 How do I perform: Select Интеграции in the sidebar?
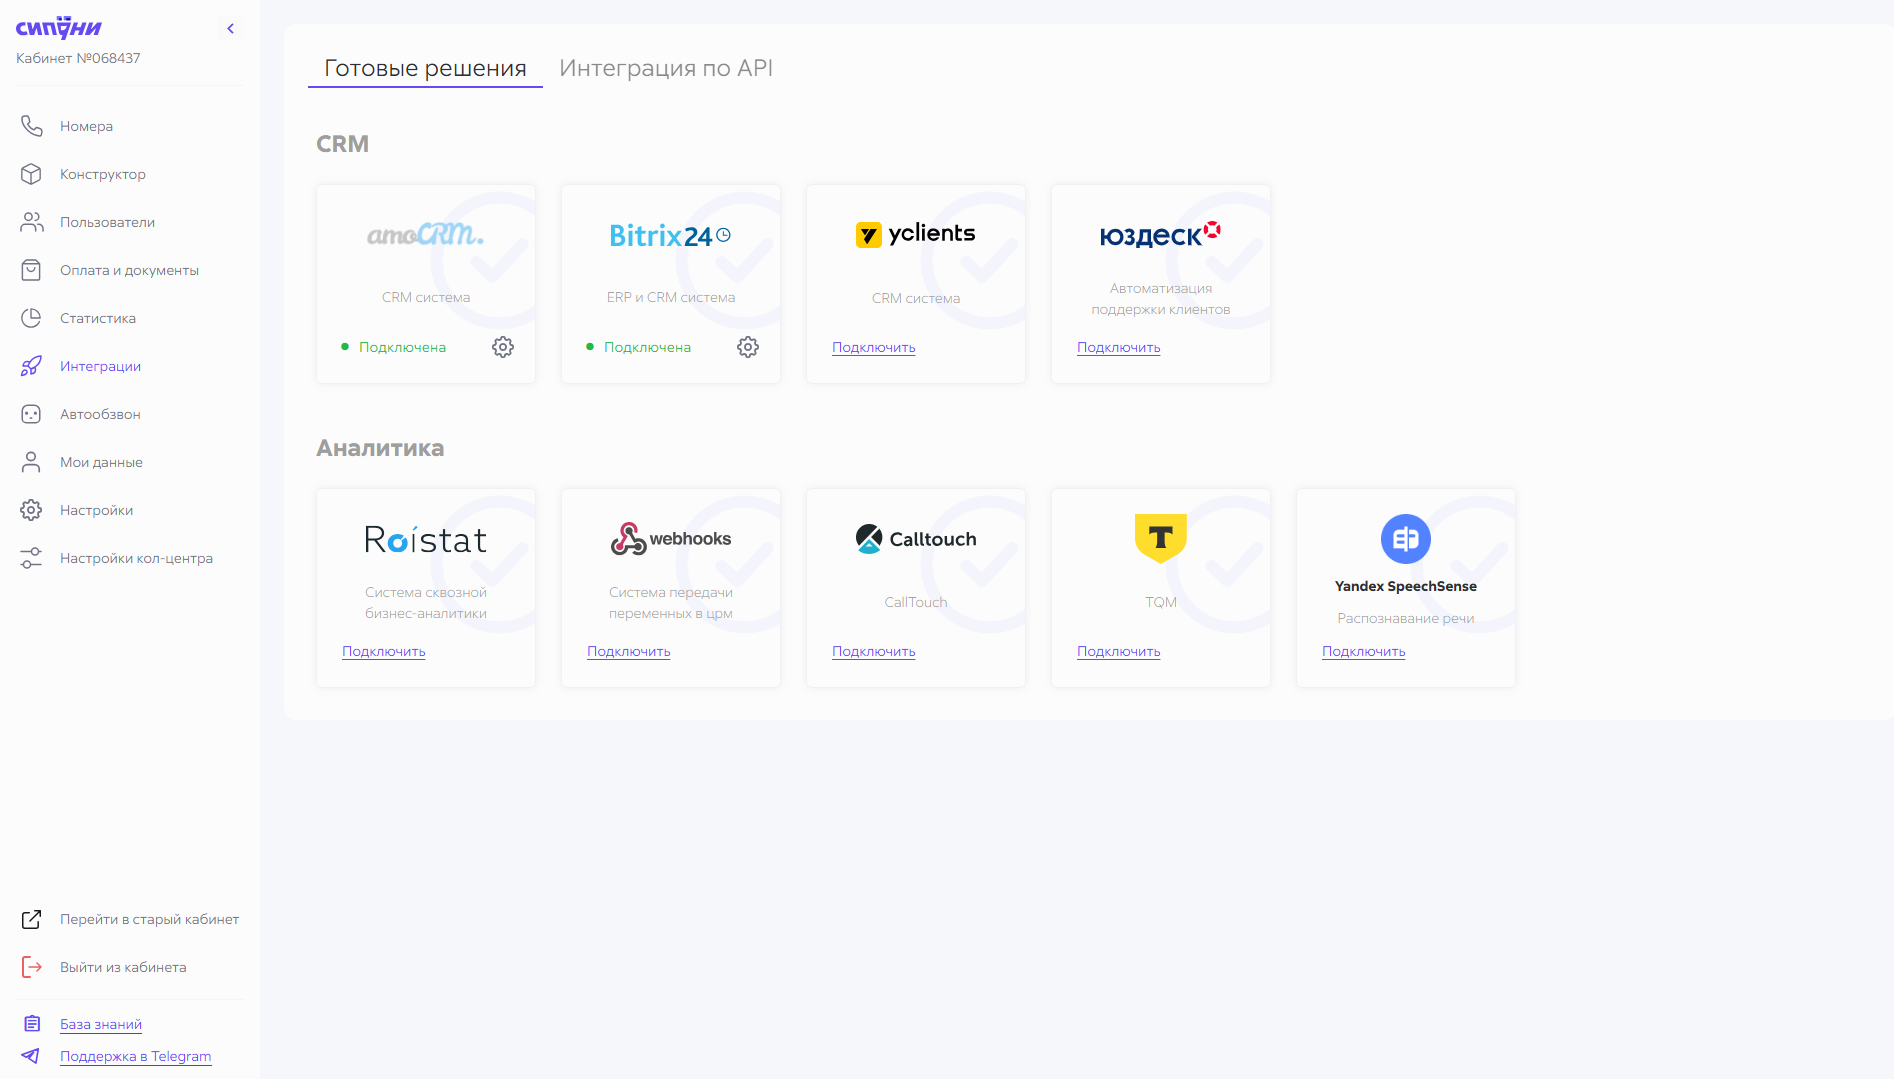coord(100,366)
